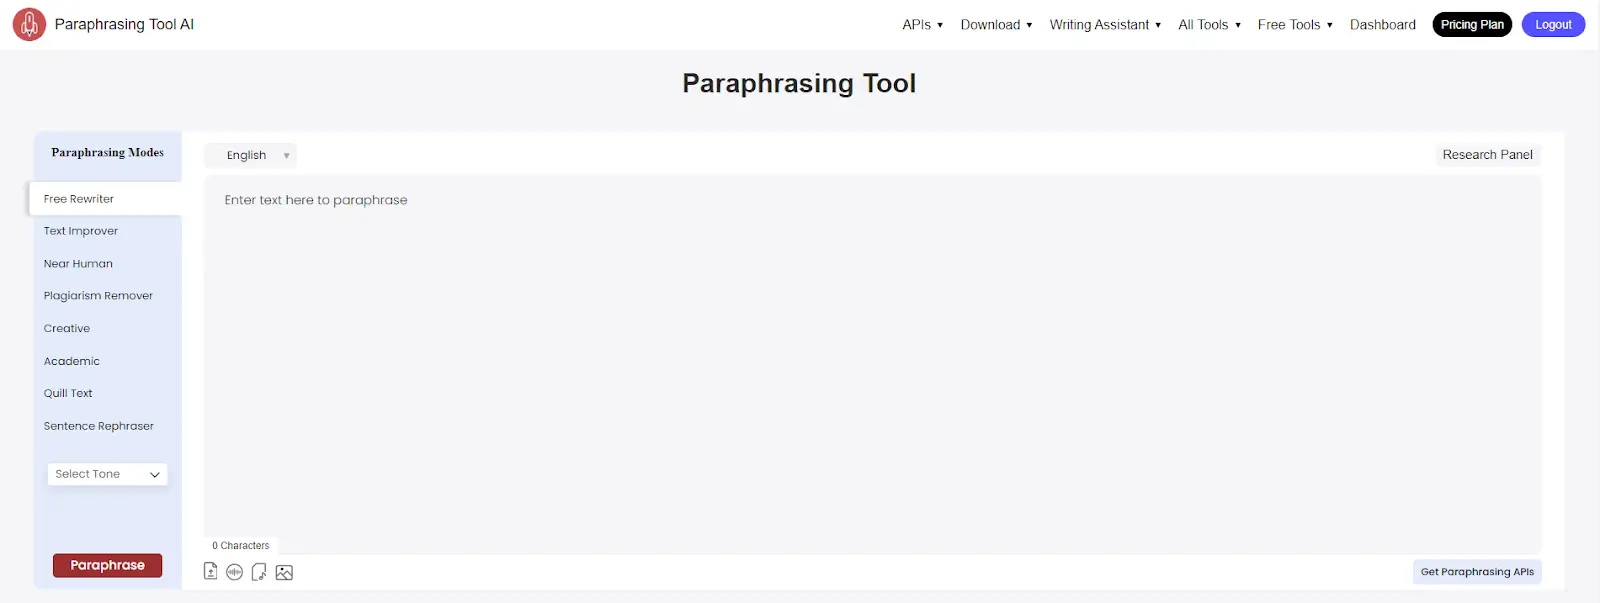Expand the Writing Assistant menu
Screen dimensions: 1600x603
click(x=1105, y=24)
